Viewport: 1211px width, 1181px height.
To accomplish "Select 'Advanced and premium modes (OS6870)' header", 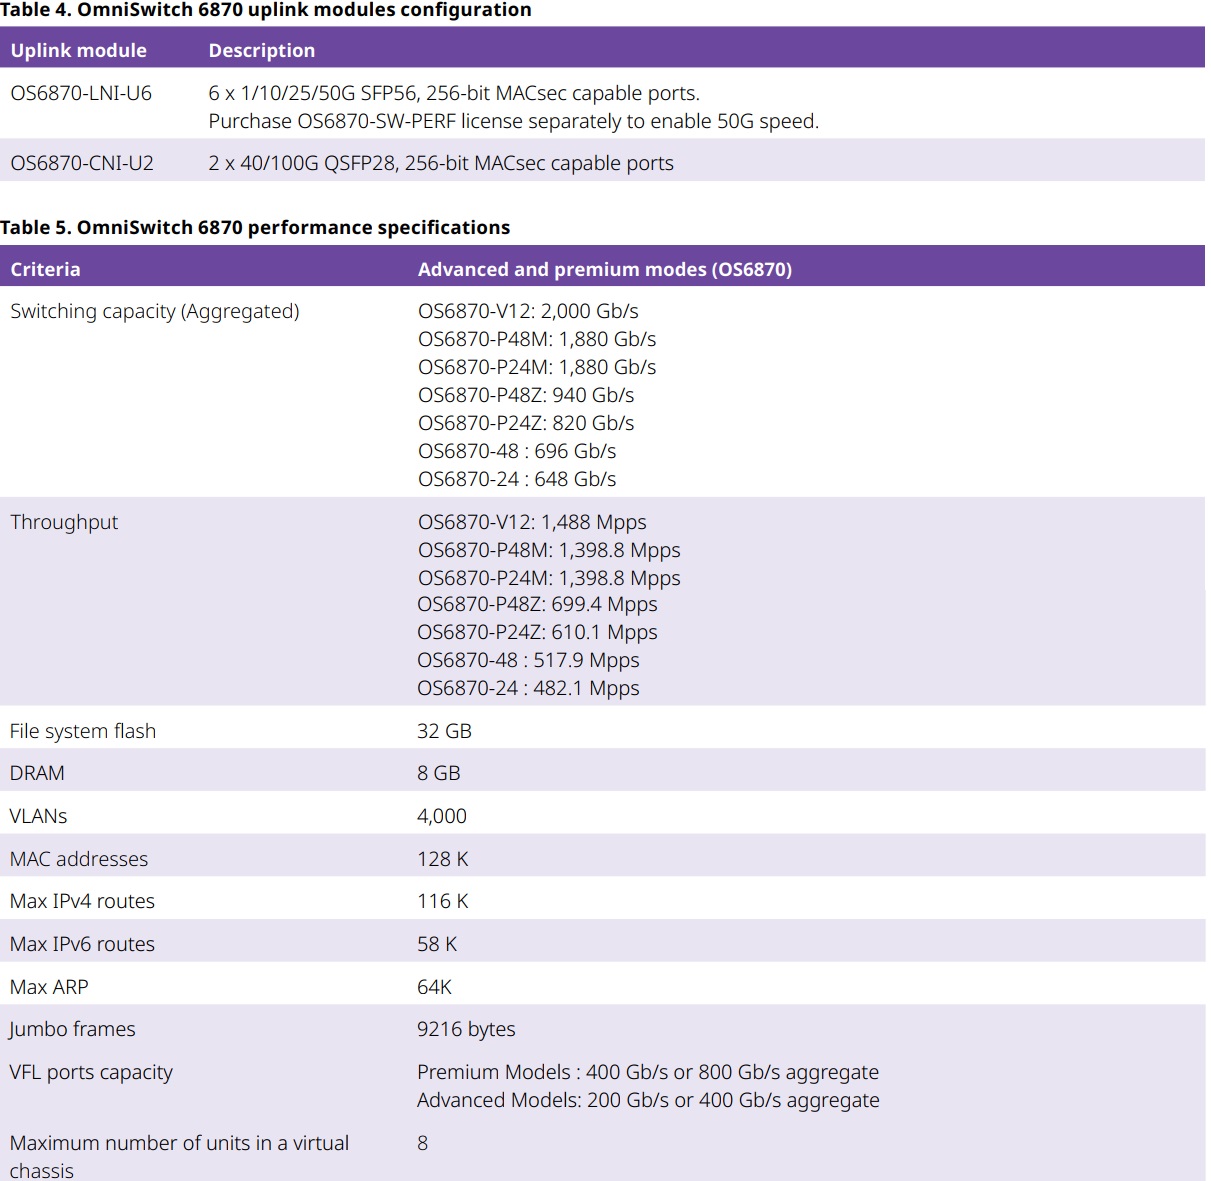I will coord(605,269).
